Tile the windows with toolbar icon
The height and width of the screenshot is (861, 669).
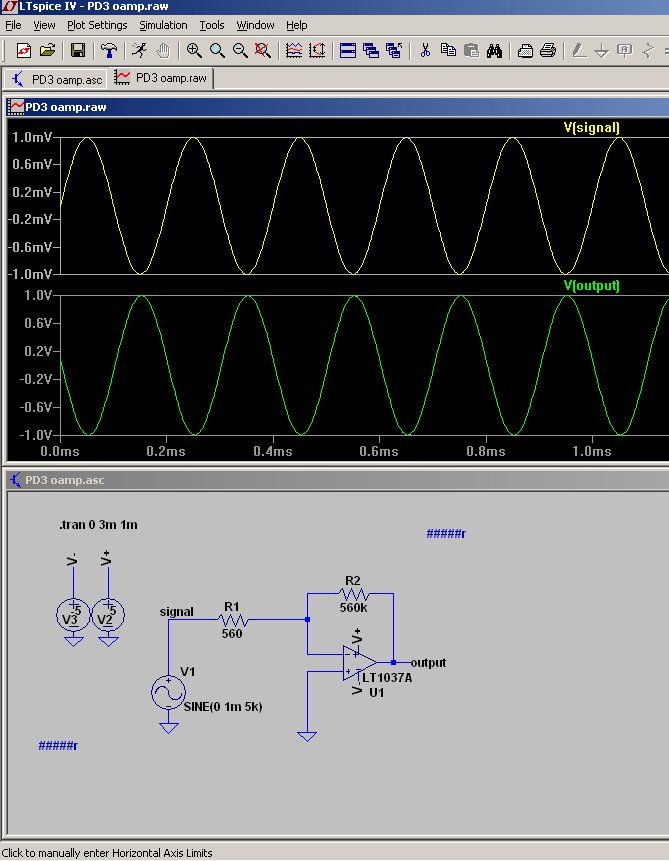pos(348,51)
